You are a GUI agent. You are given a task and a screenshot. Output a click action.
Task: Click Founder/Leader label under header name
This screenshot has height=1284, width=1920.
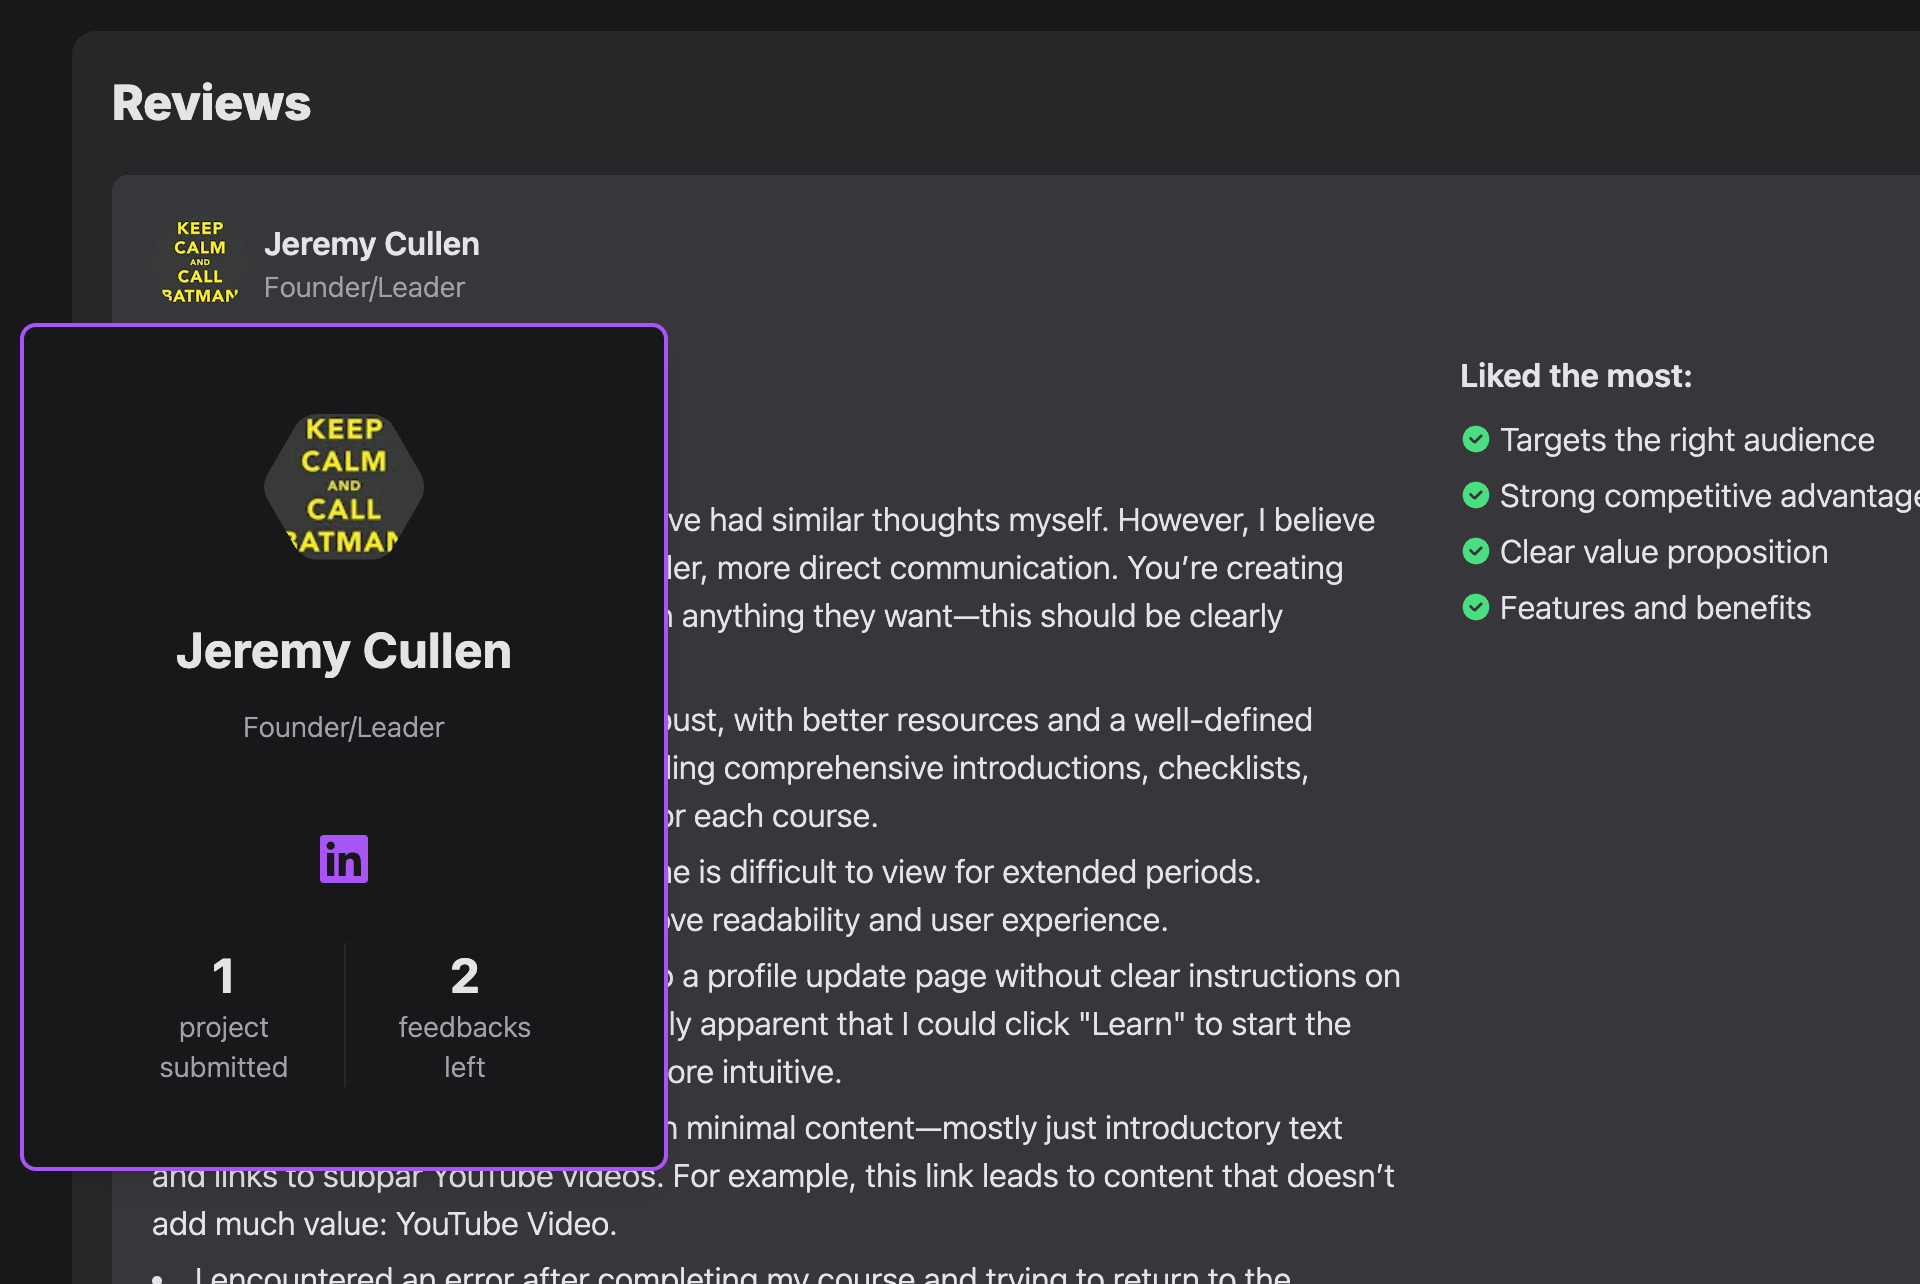[x=364, y=288]
